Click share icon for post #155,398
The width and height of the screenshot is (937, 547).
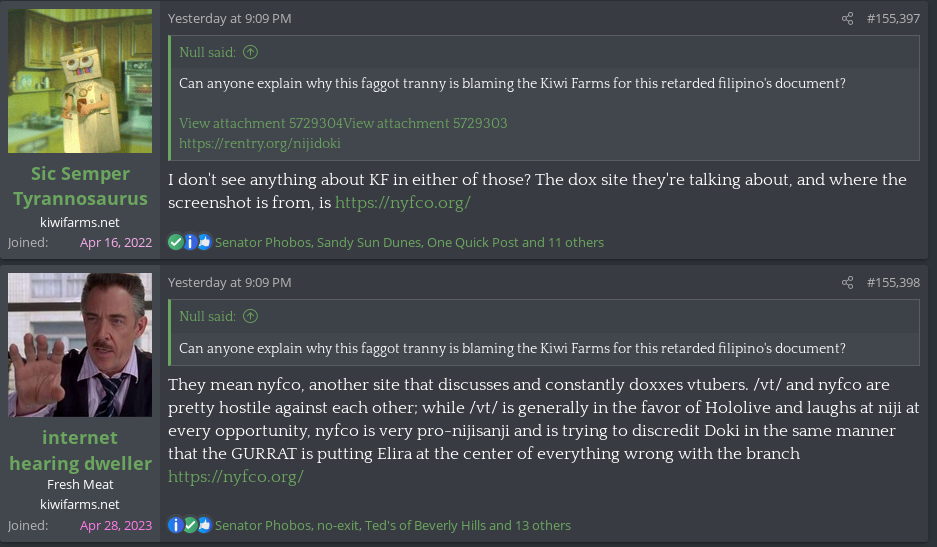point(848,283)
